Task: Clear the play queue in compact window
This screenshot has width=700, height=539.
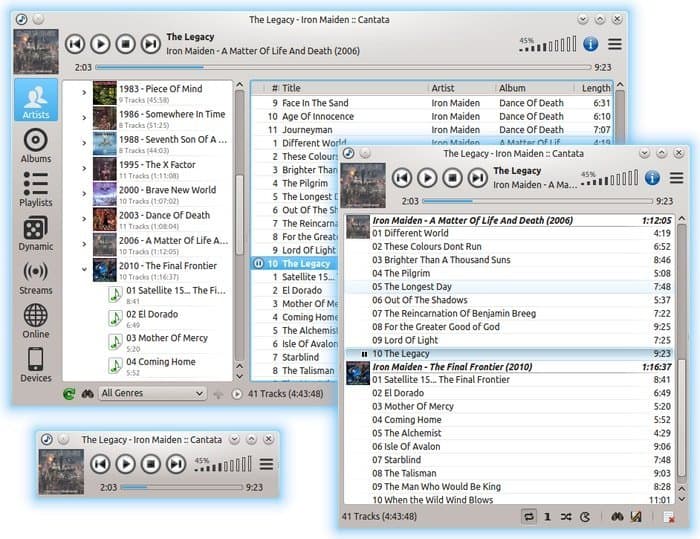Action: (669, 517)
